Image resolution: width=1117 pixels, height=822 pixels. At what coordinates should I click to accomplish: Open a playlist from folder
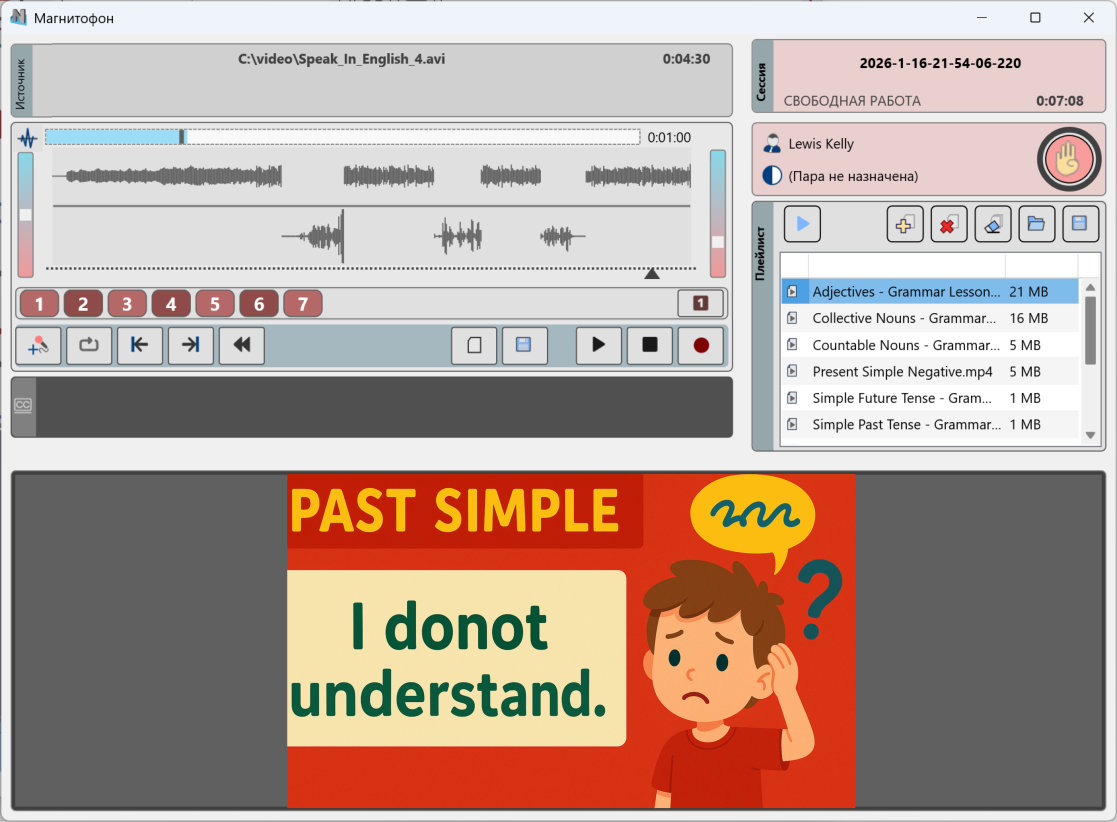click(x=1036, y=224)
